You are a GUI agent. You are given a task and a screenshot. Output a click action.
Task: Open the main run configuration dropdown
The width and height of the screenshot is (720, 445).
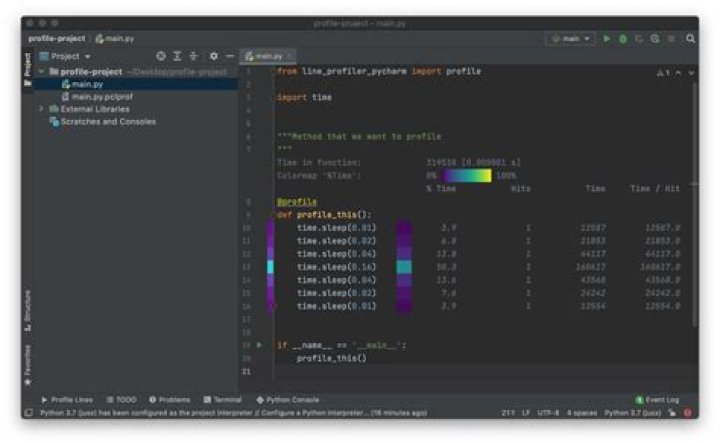[571, 39]
